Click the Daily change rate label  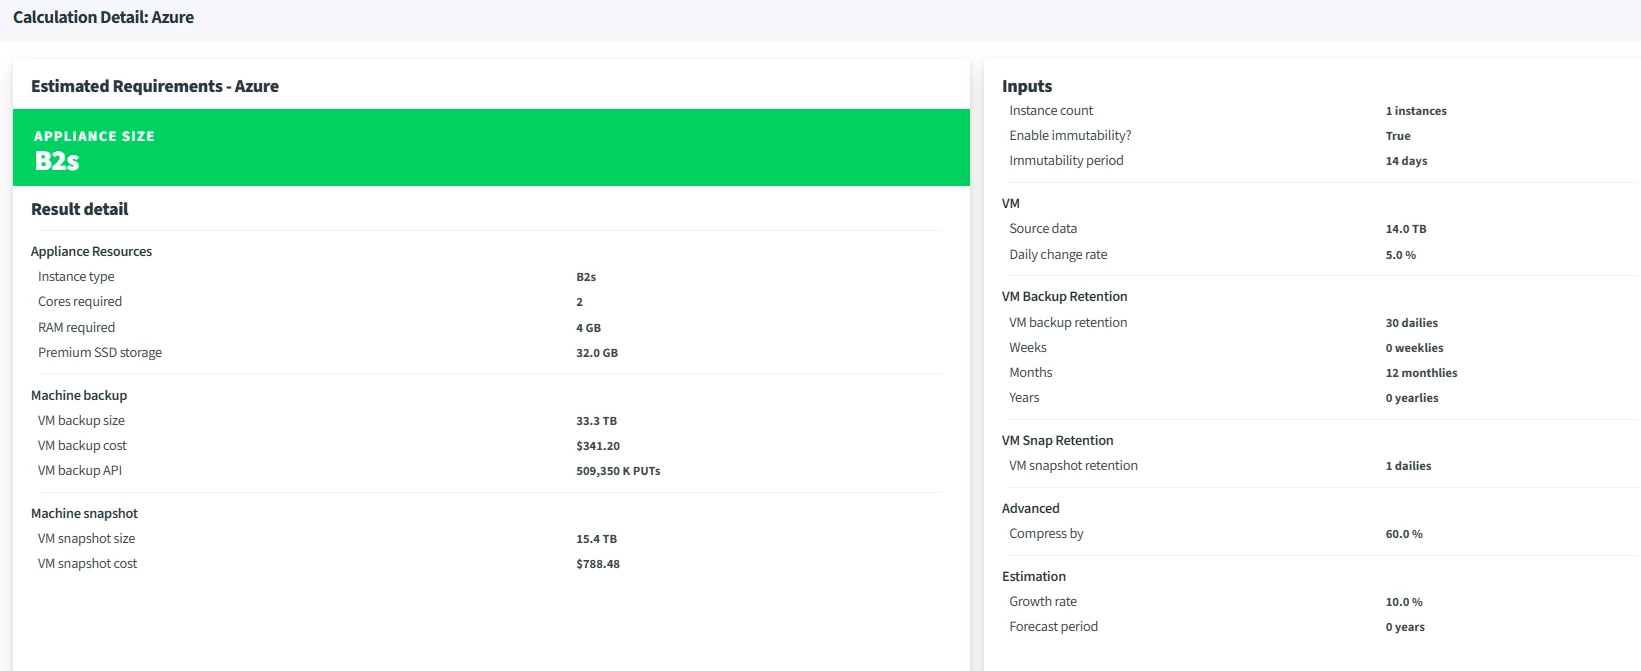[1058, 255]
